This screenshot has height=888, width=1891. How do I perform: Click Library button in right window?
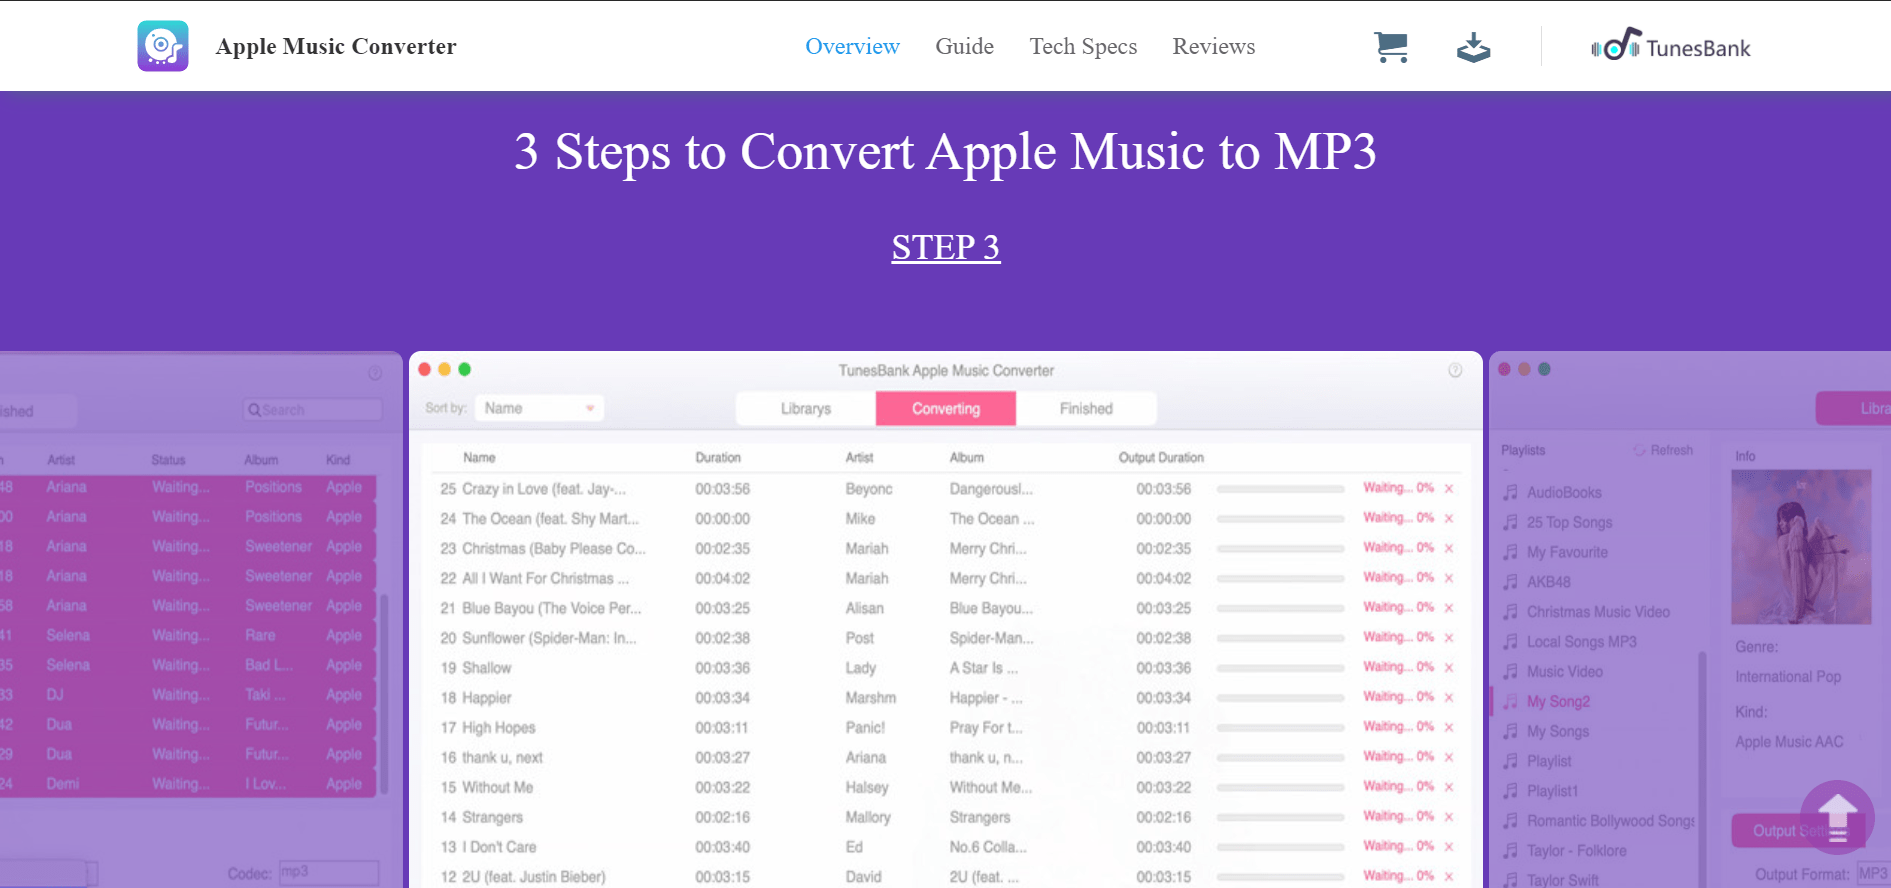pyautogui.click(x=1854, y=408)
